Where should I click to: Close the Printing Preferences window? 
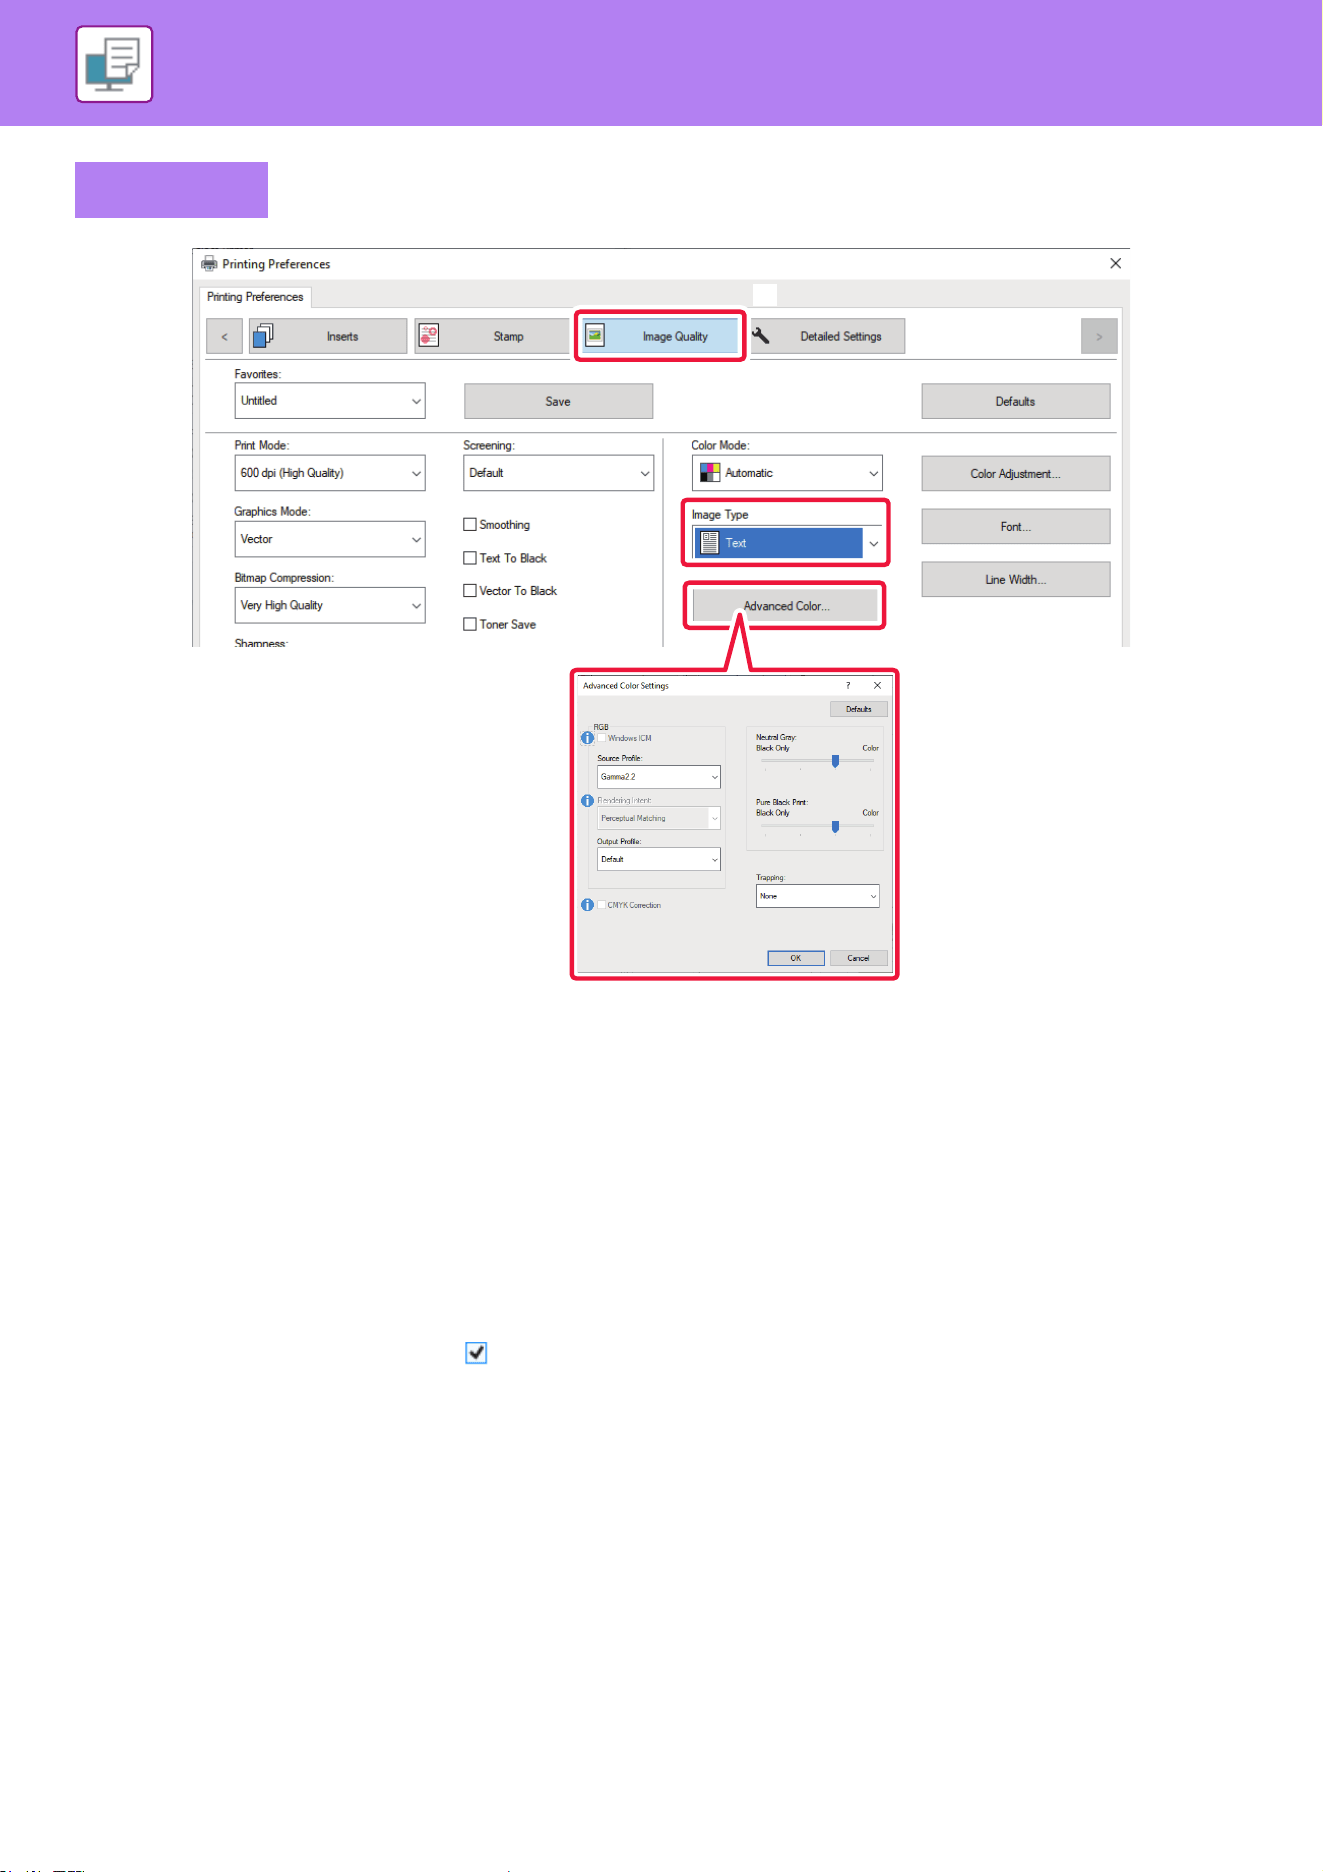pyautogui.click(x=1115, y=264)
